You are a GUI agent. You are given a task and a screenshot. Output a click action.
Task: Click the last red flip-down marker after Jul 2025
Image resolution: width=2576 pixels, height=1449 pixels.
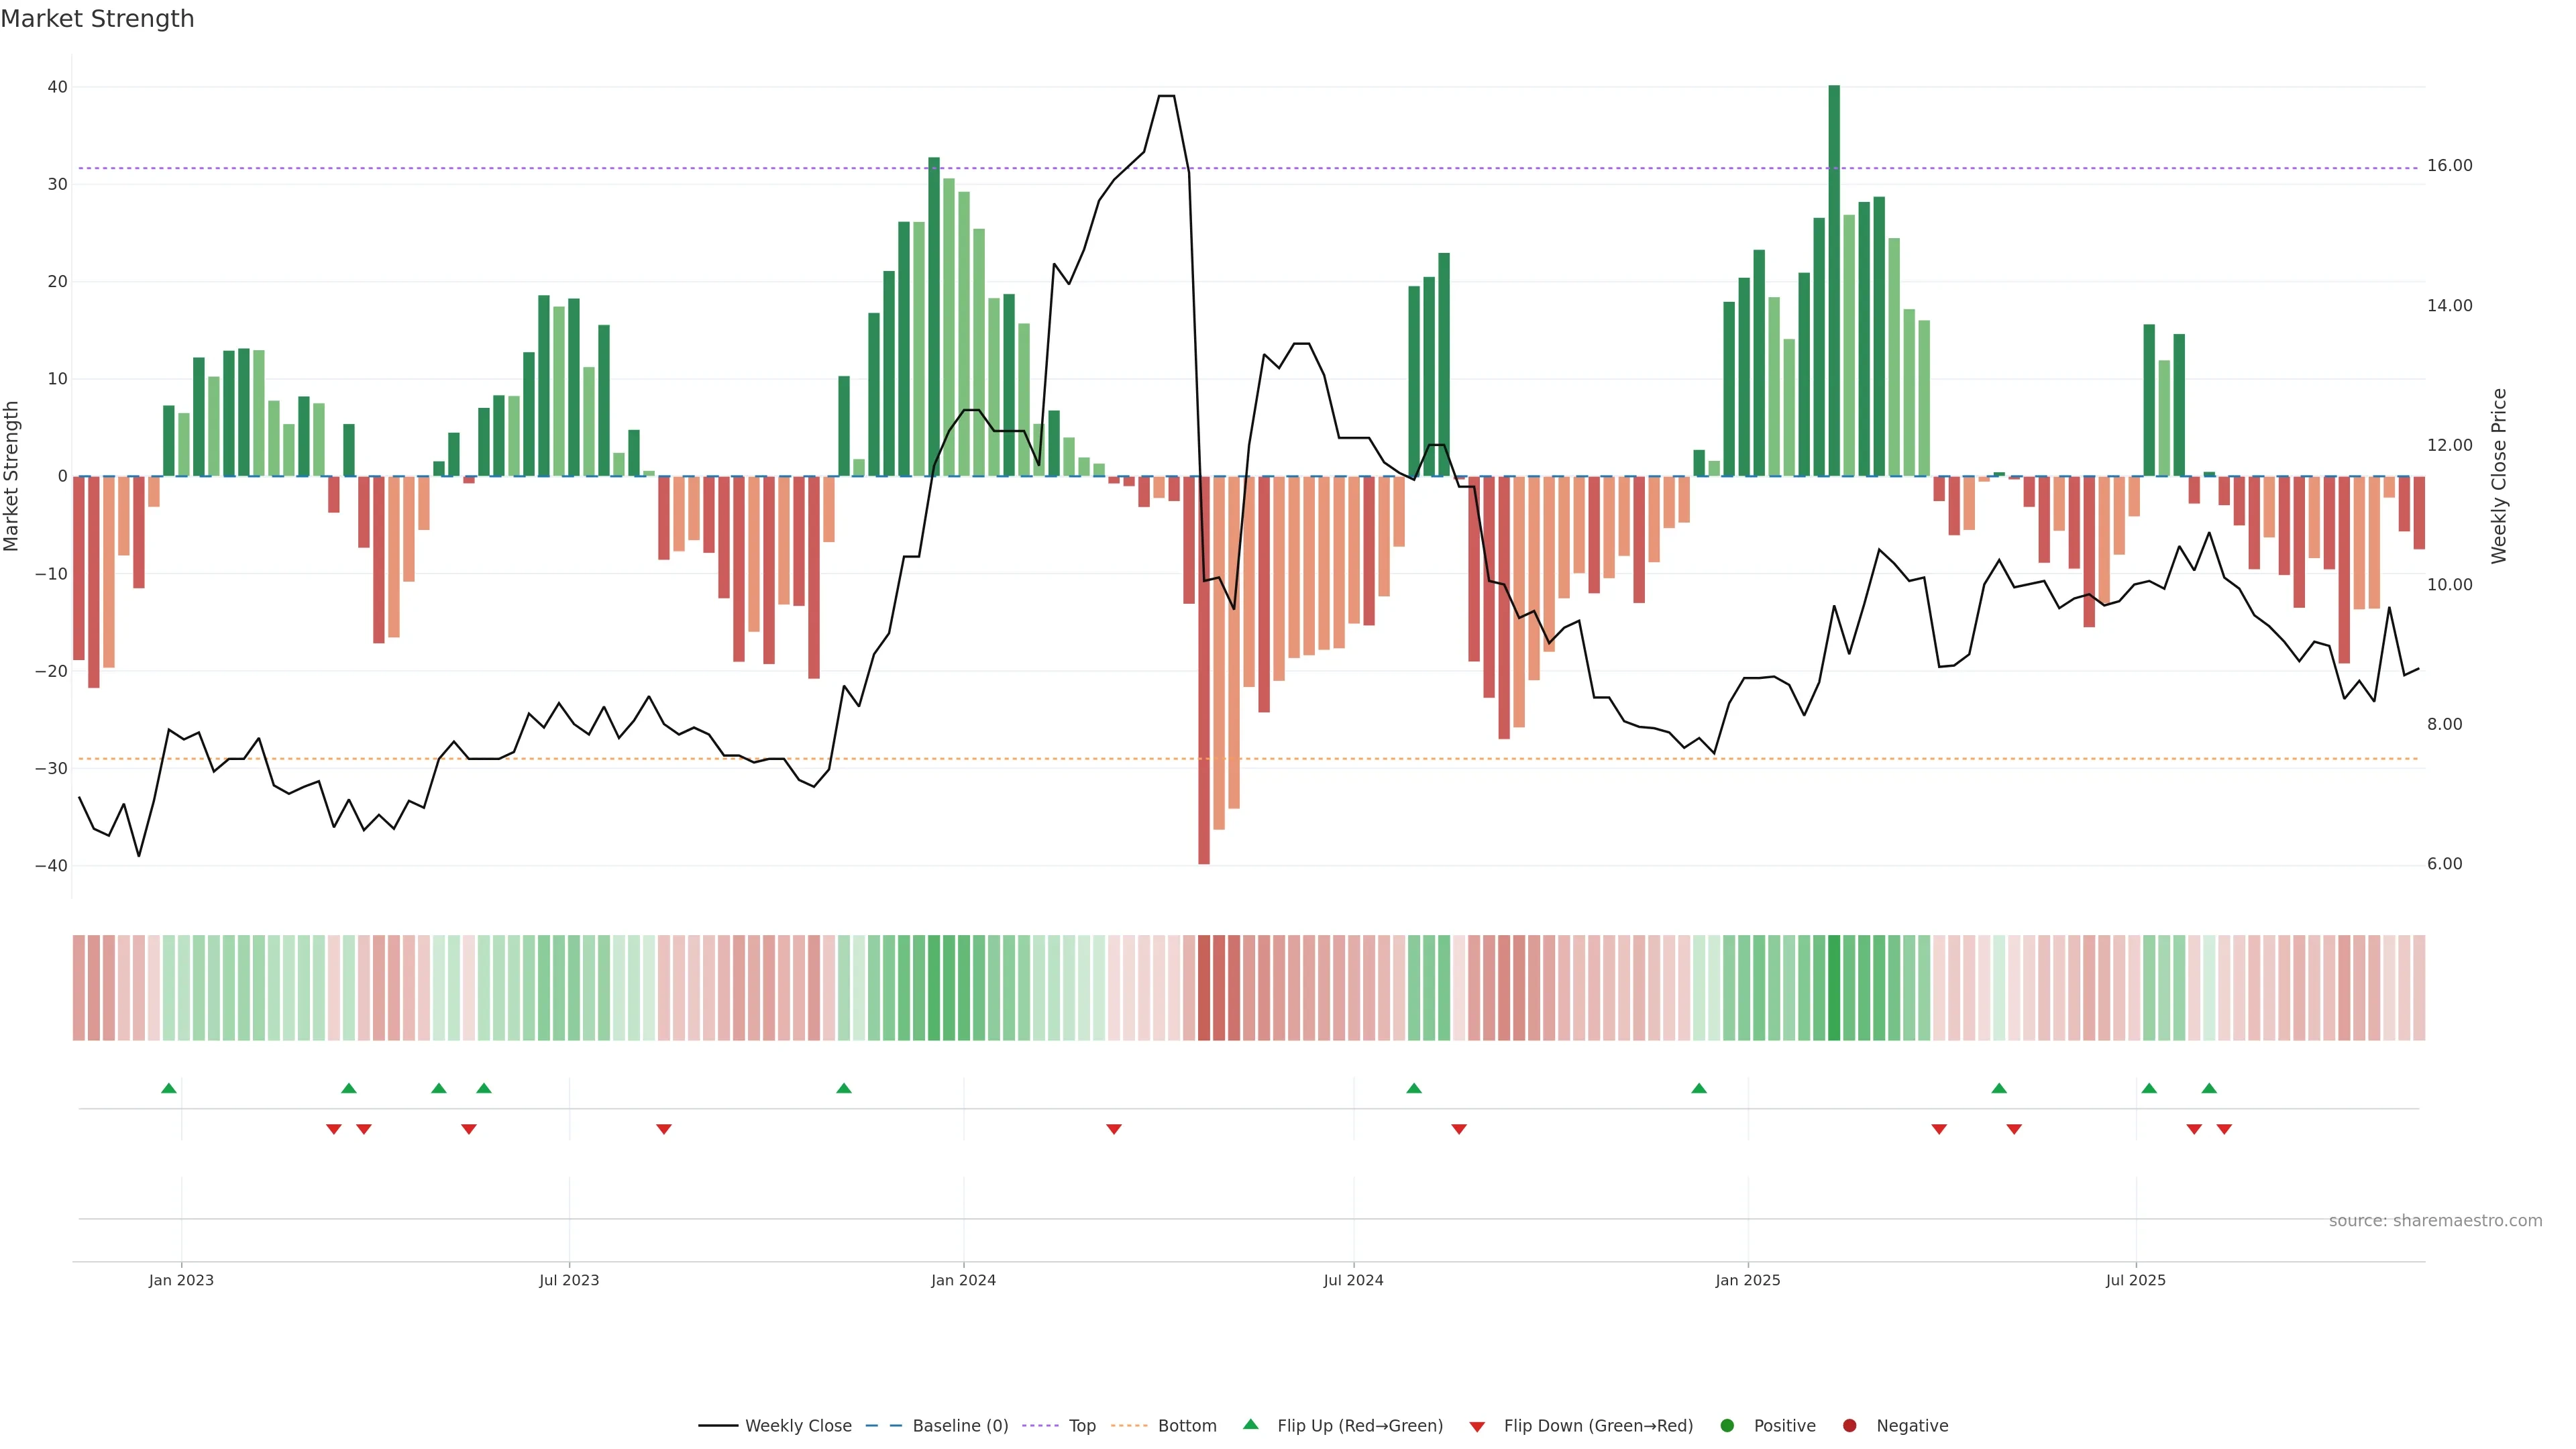2224,1129
